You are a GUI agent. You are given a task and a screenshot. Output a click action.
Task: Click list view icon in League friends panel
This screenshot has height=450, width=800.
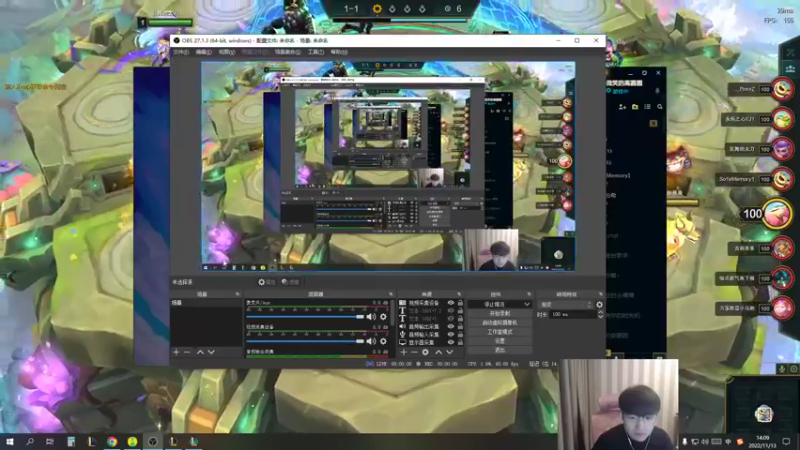(x=647, y=107)
